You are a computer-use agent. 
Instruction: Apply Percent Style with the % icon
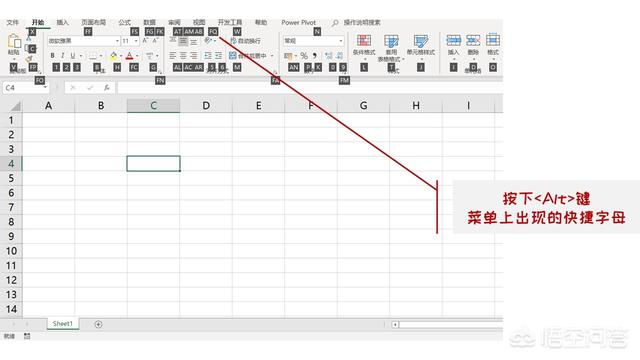tap(304, 56)
